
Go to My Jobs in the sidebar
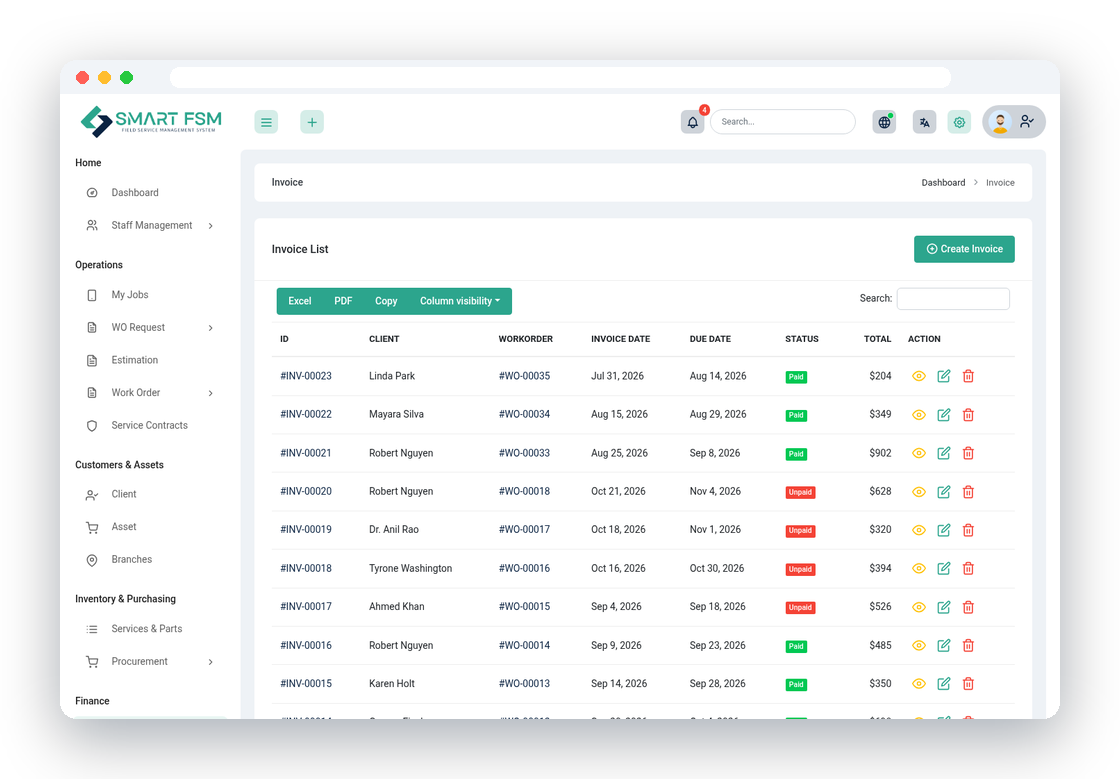click(130, 295)
